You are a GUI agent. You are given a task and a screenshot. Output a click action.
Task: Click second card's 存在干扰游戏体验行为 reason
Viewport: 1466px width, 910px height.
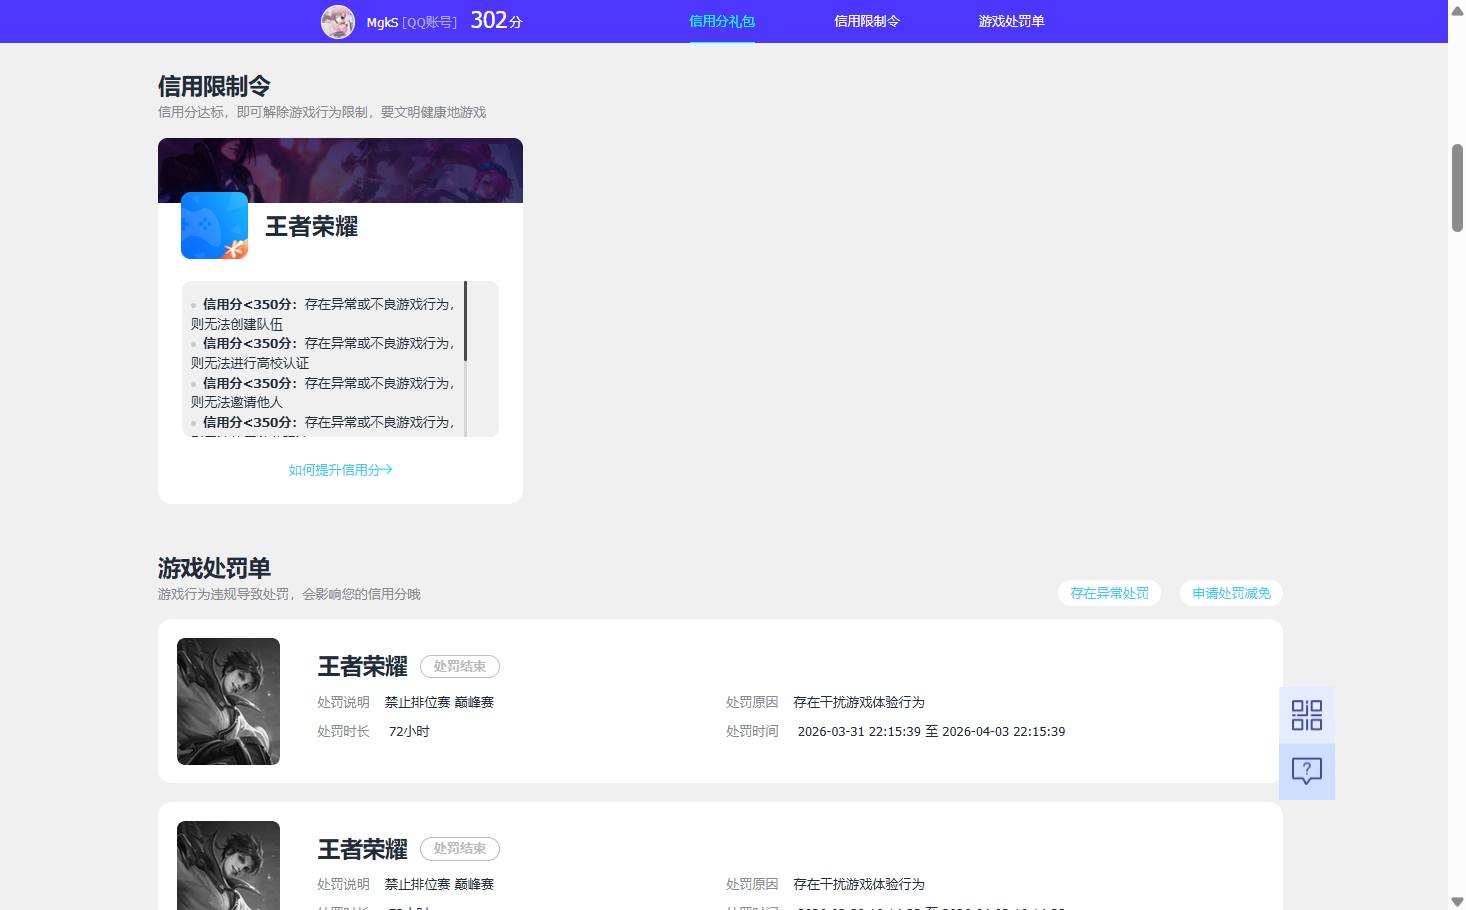click(859, 884)
